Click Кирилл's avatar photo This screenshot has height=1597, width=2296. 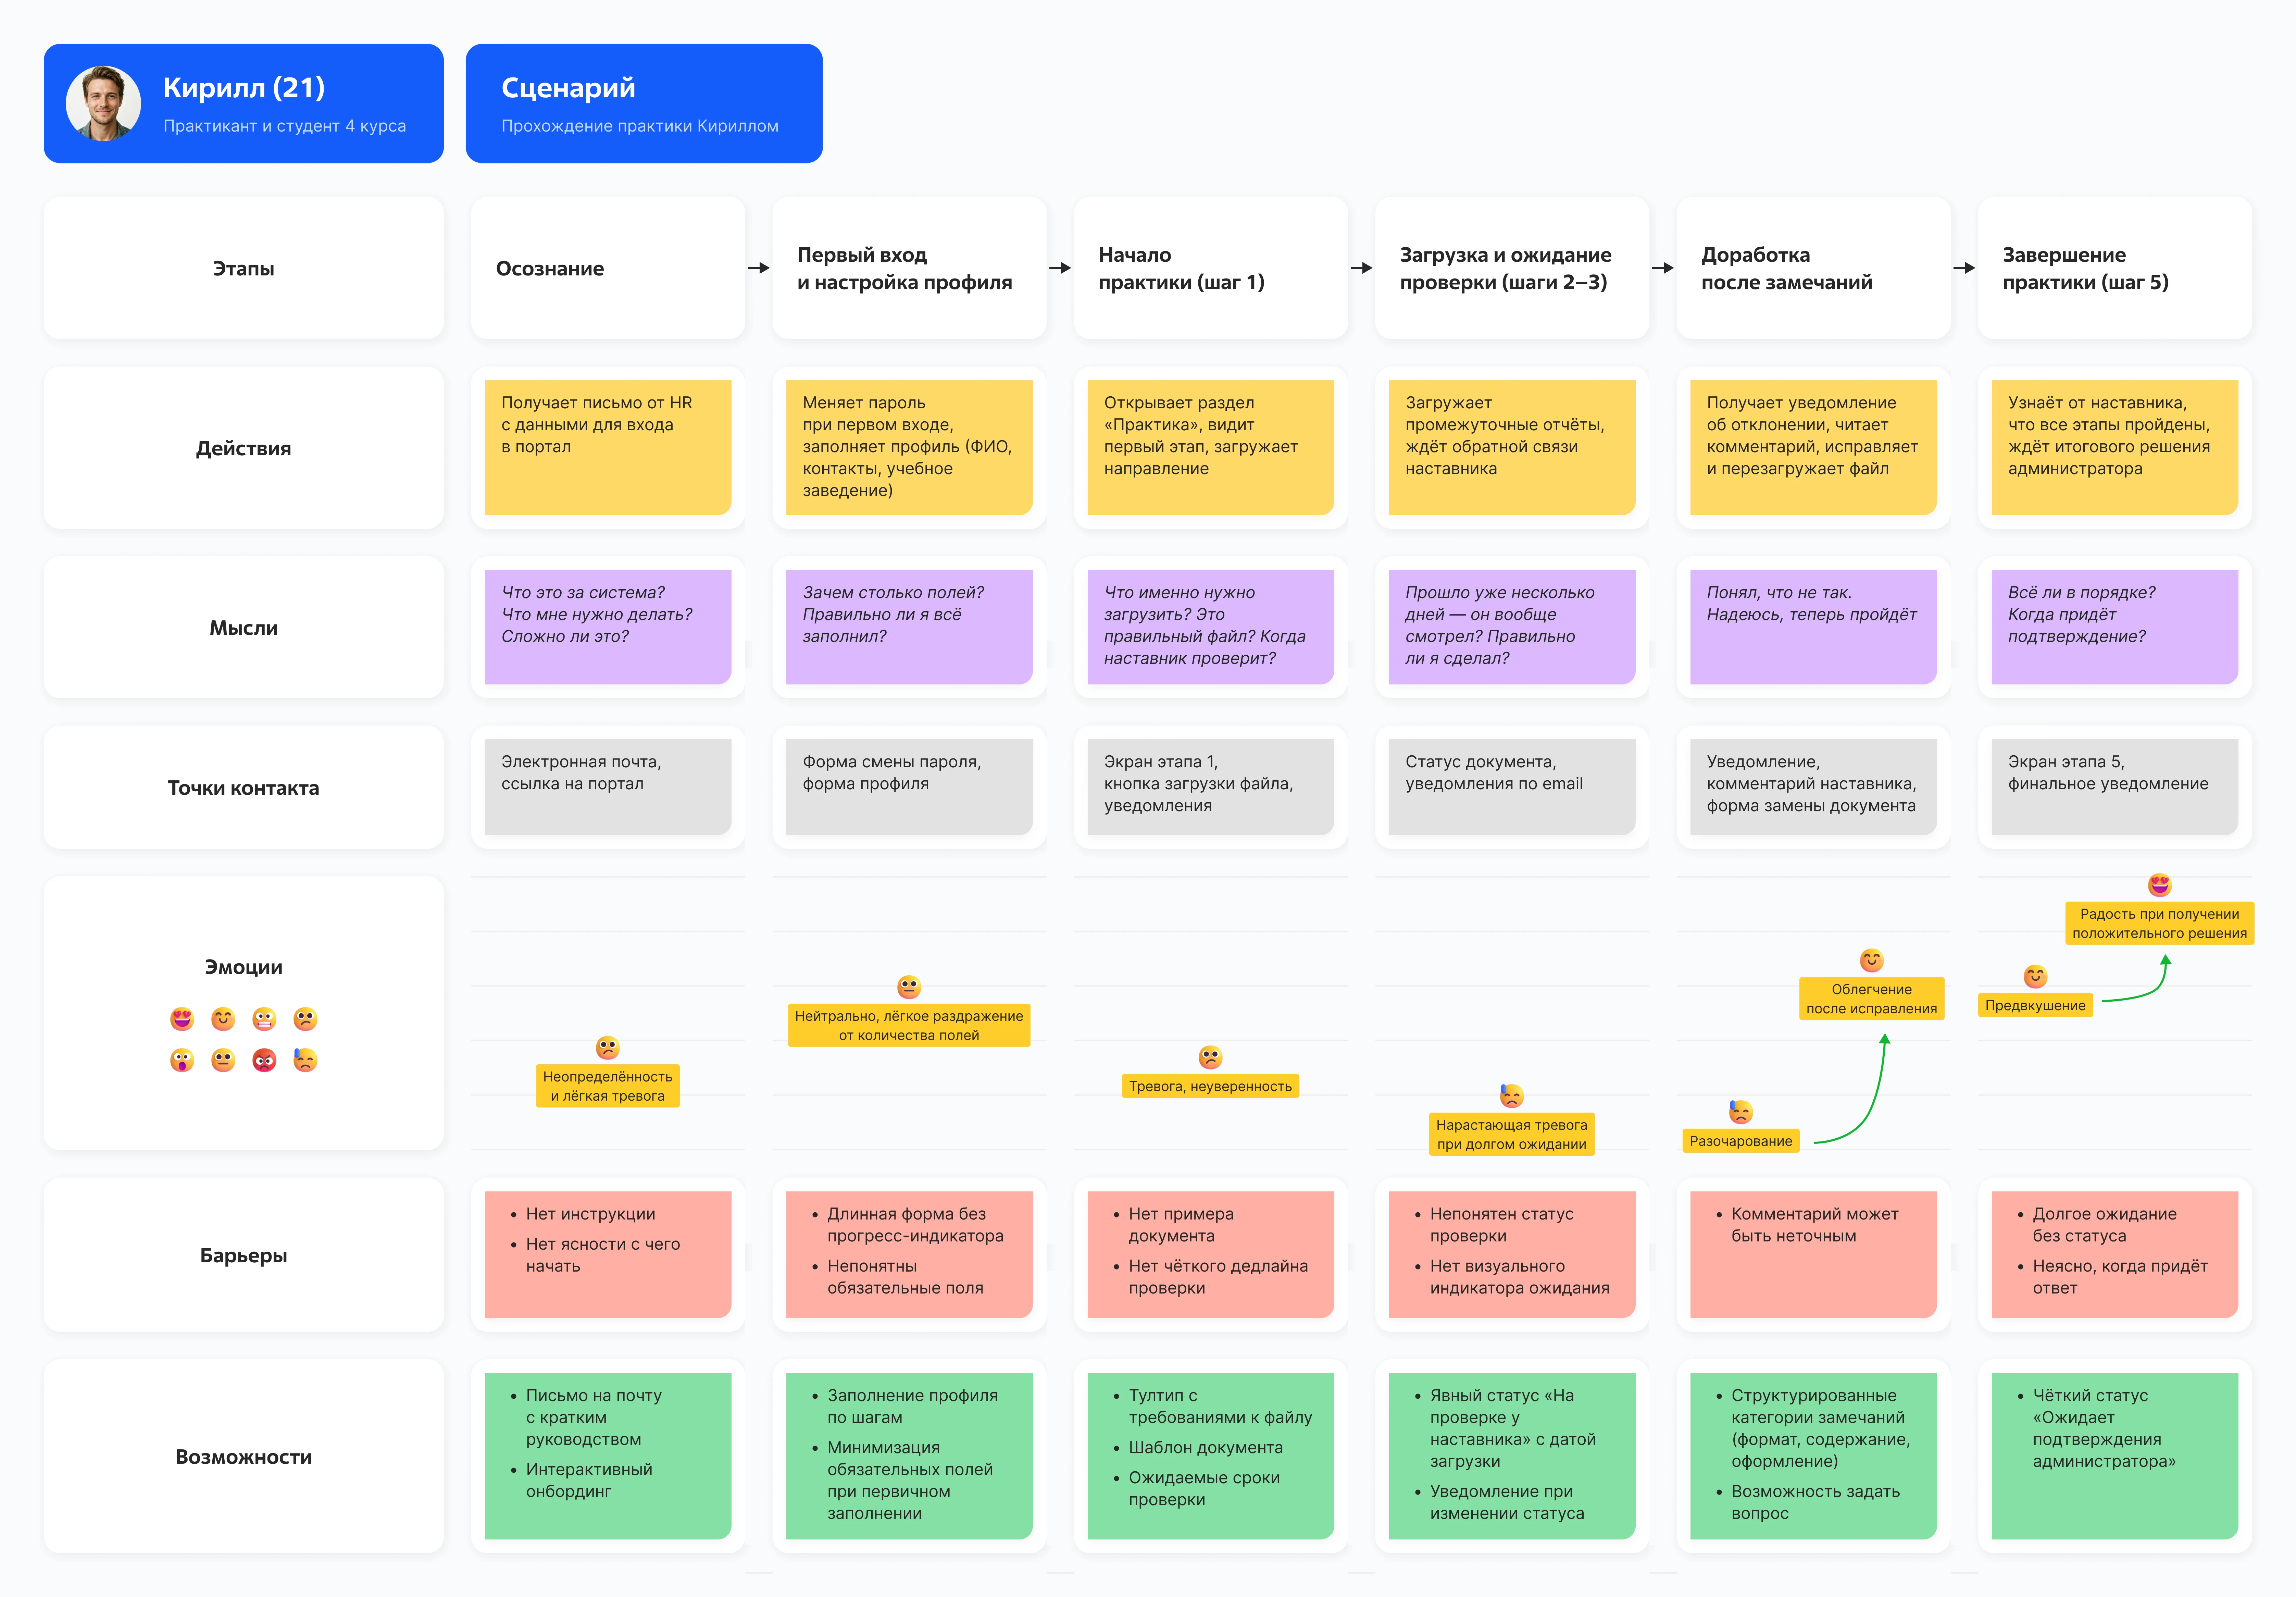click(103, 103)
